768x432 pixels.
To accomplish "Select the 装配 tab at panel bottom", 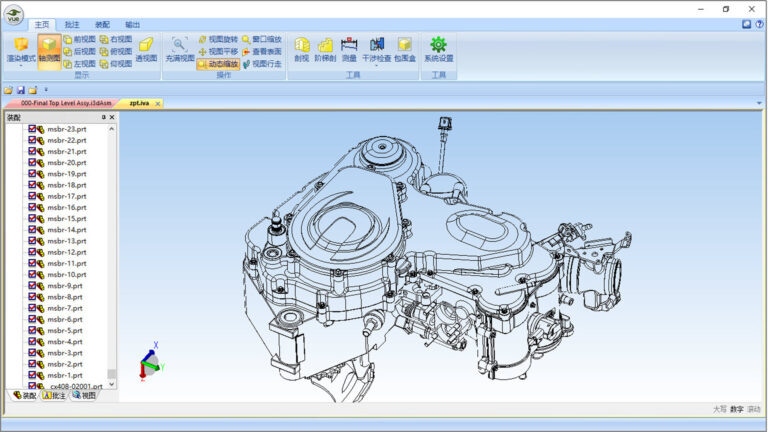I will tap(24, 395).
